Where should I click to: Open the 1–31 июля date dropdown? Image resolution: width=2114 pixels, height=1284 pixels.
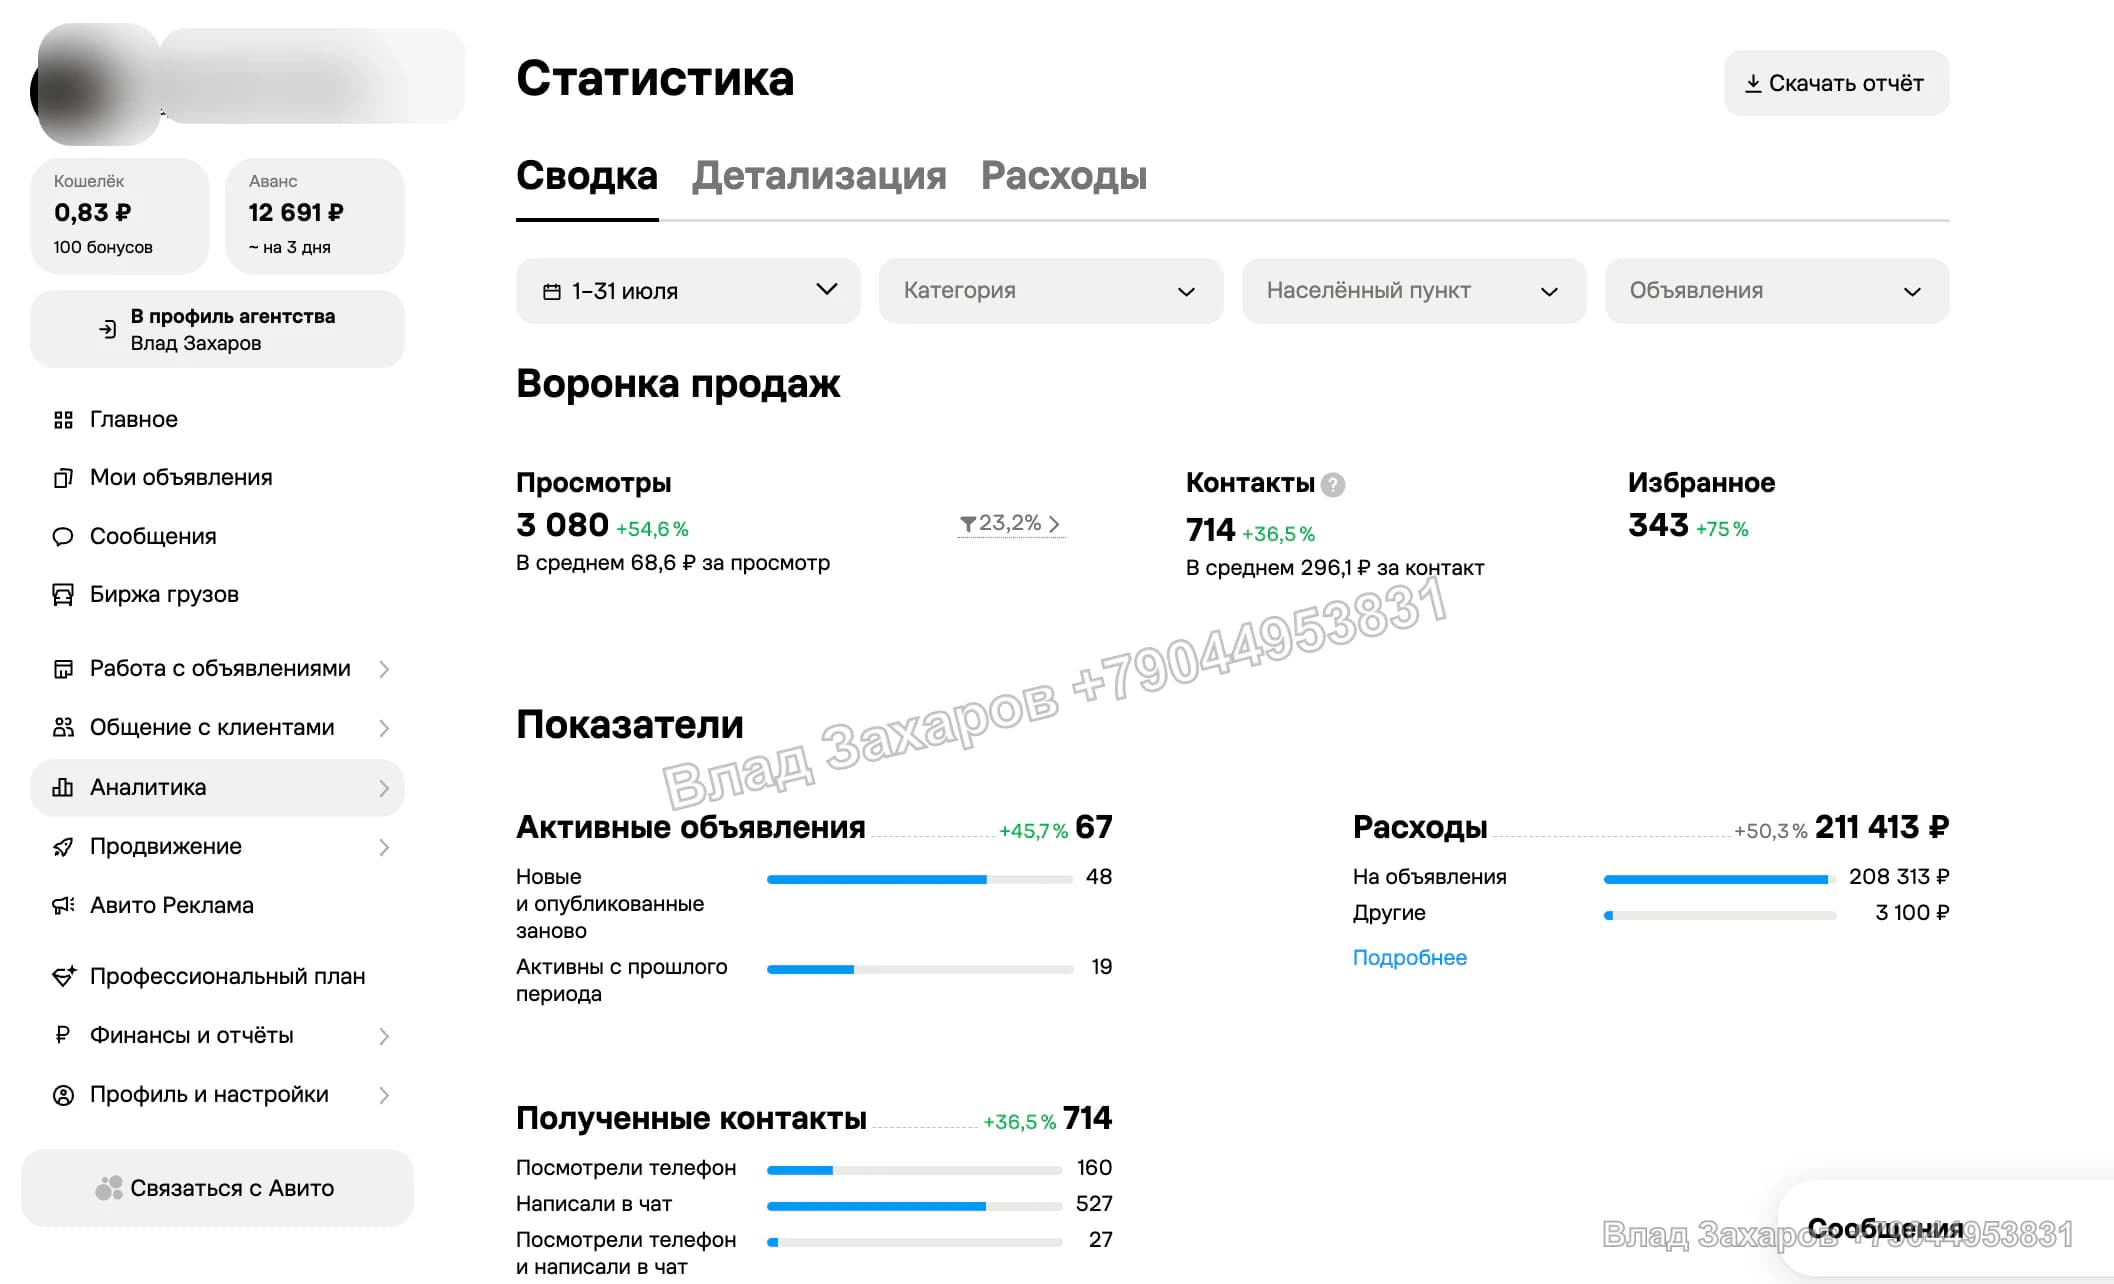pos(688,291)
